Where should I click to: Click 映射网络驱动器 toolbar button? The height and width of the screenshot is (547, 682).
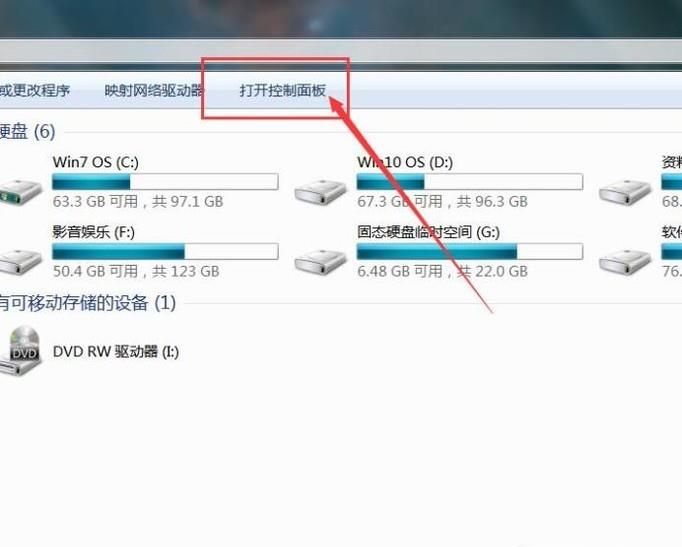click(154, 90)
